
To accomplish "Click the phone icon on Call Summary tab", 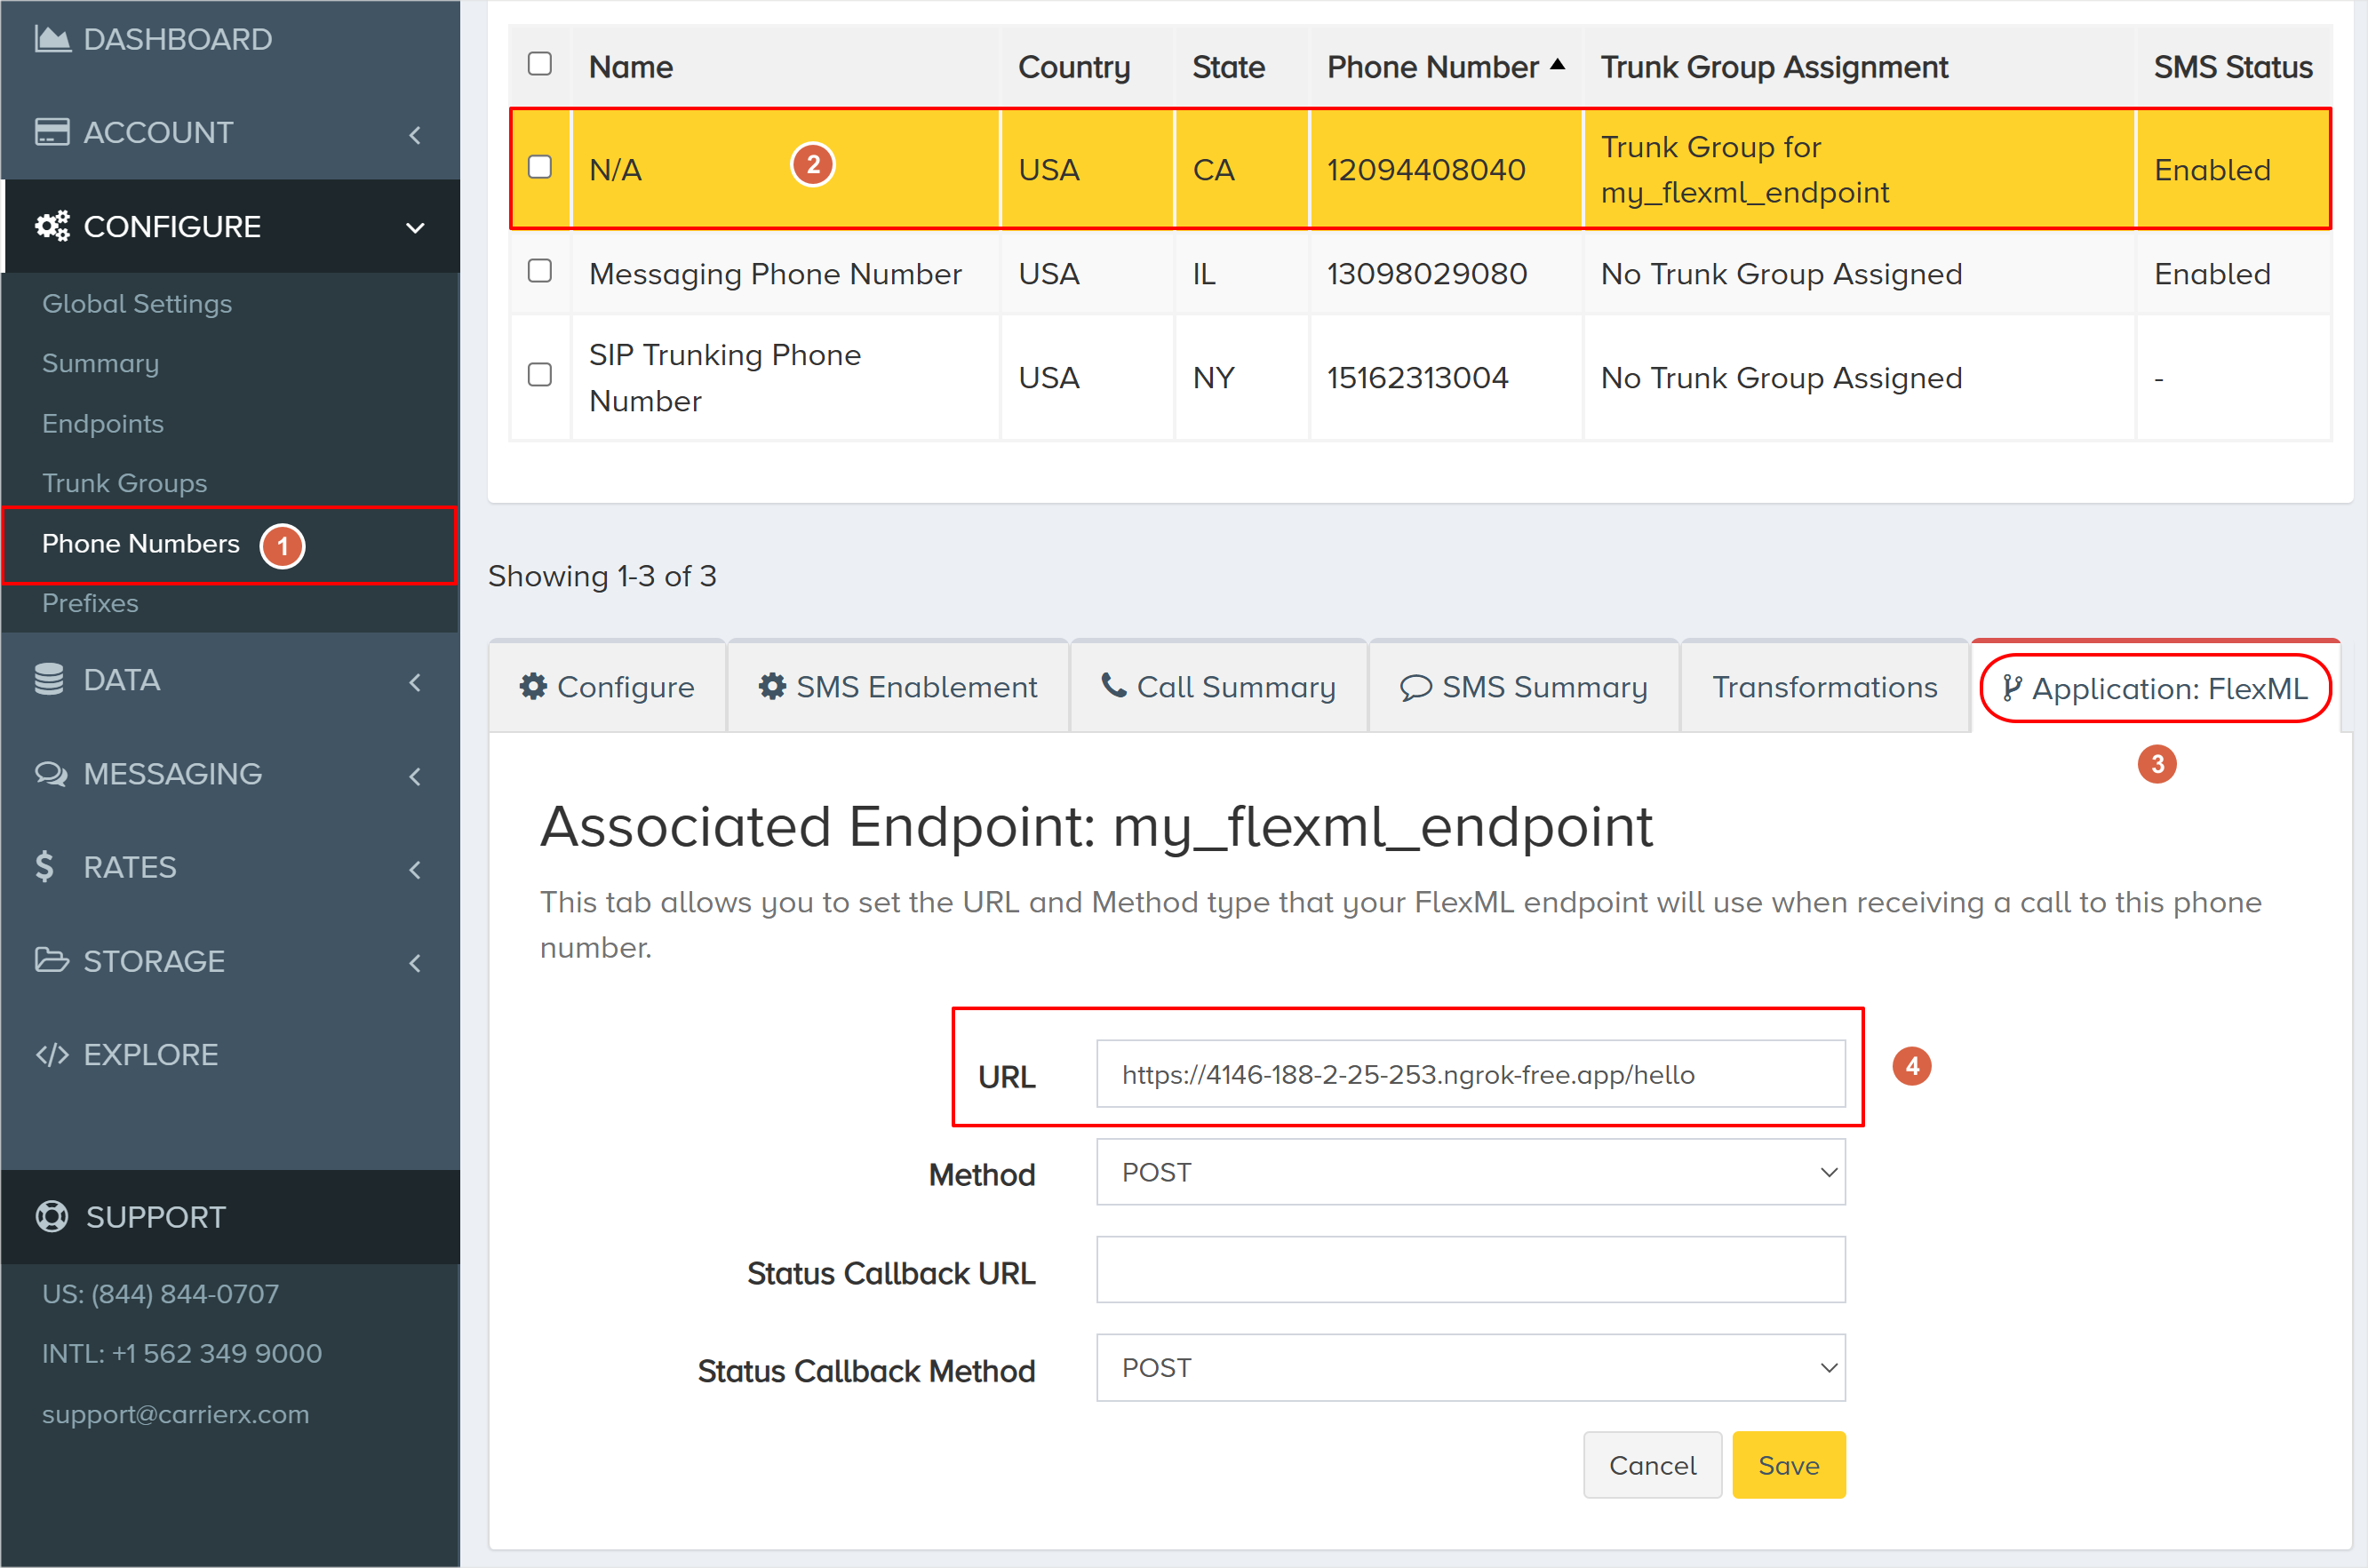I will pos(1113,685).
